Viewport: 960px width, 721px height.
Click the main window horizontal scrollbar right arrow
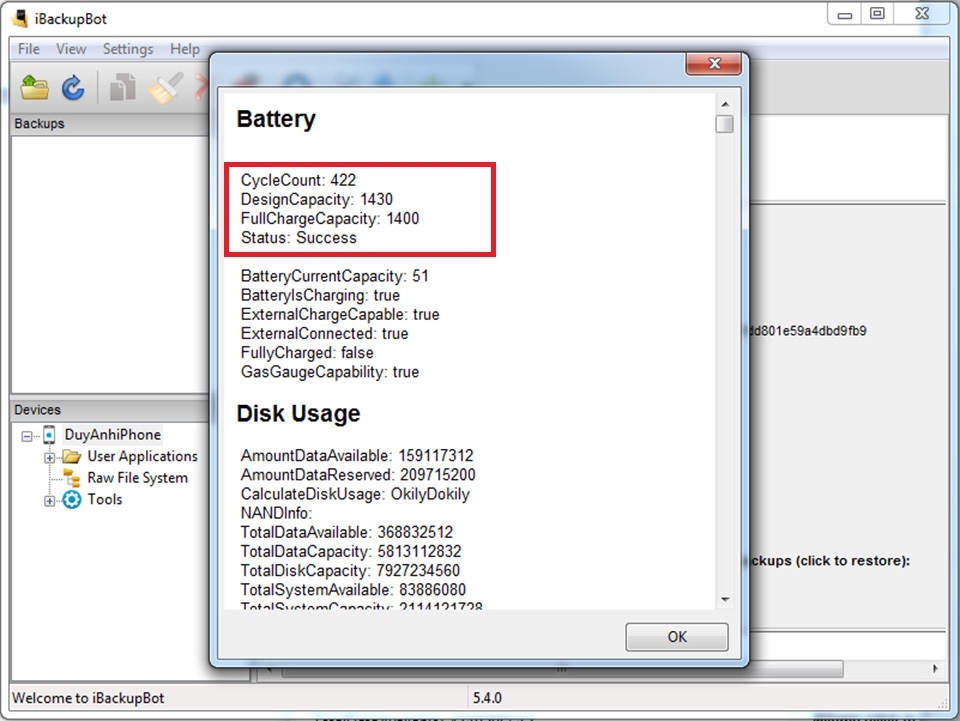[x=936, y=669]
